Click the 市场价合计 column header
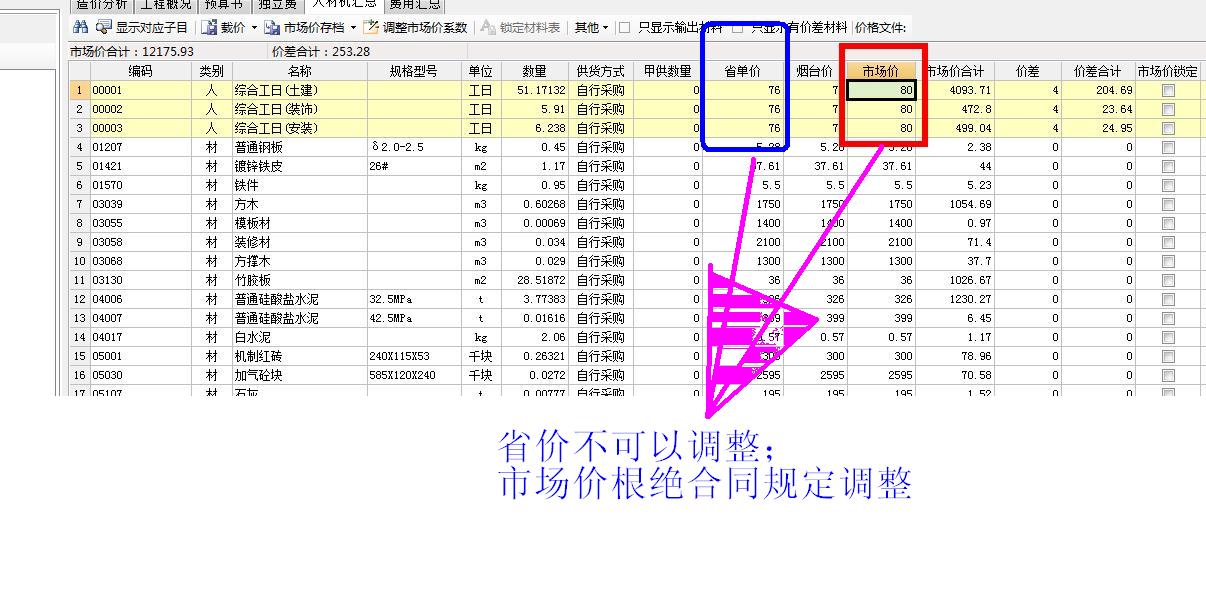 pos(955,71)
